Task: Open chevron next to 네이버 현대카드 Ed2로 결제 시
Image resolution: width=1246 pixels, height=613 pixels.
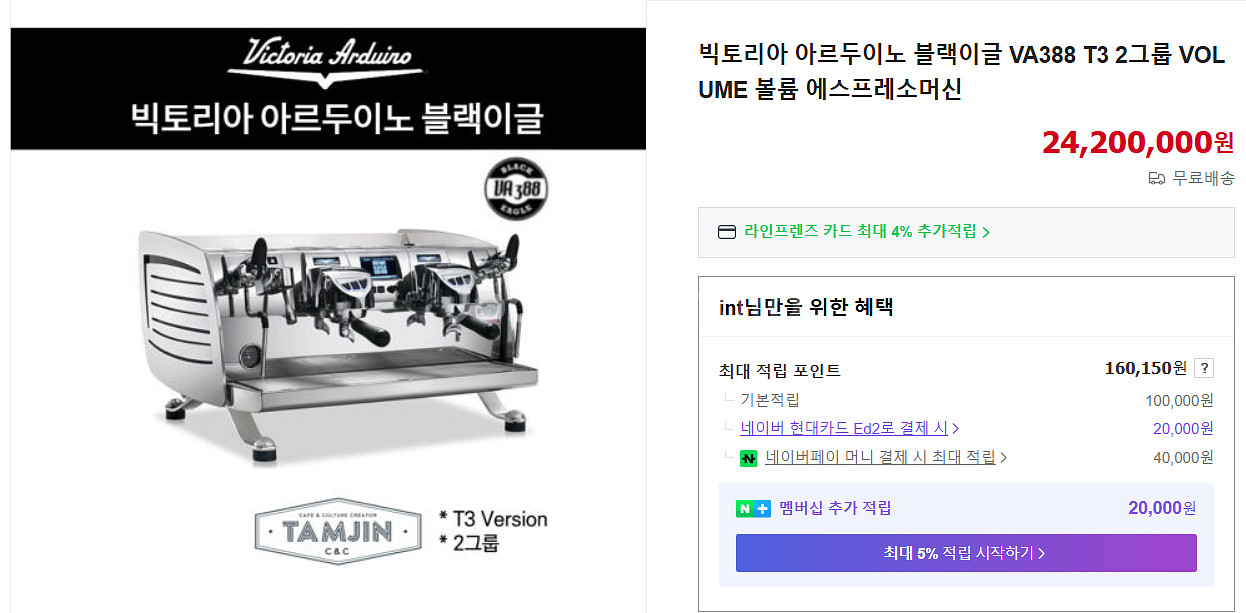Action: click(x=956, y=429)
